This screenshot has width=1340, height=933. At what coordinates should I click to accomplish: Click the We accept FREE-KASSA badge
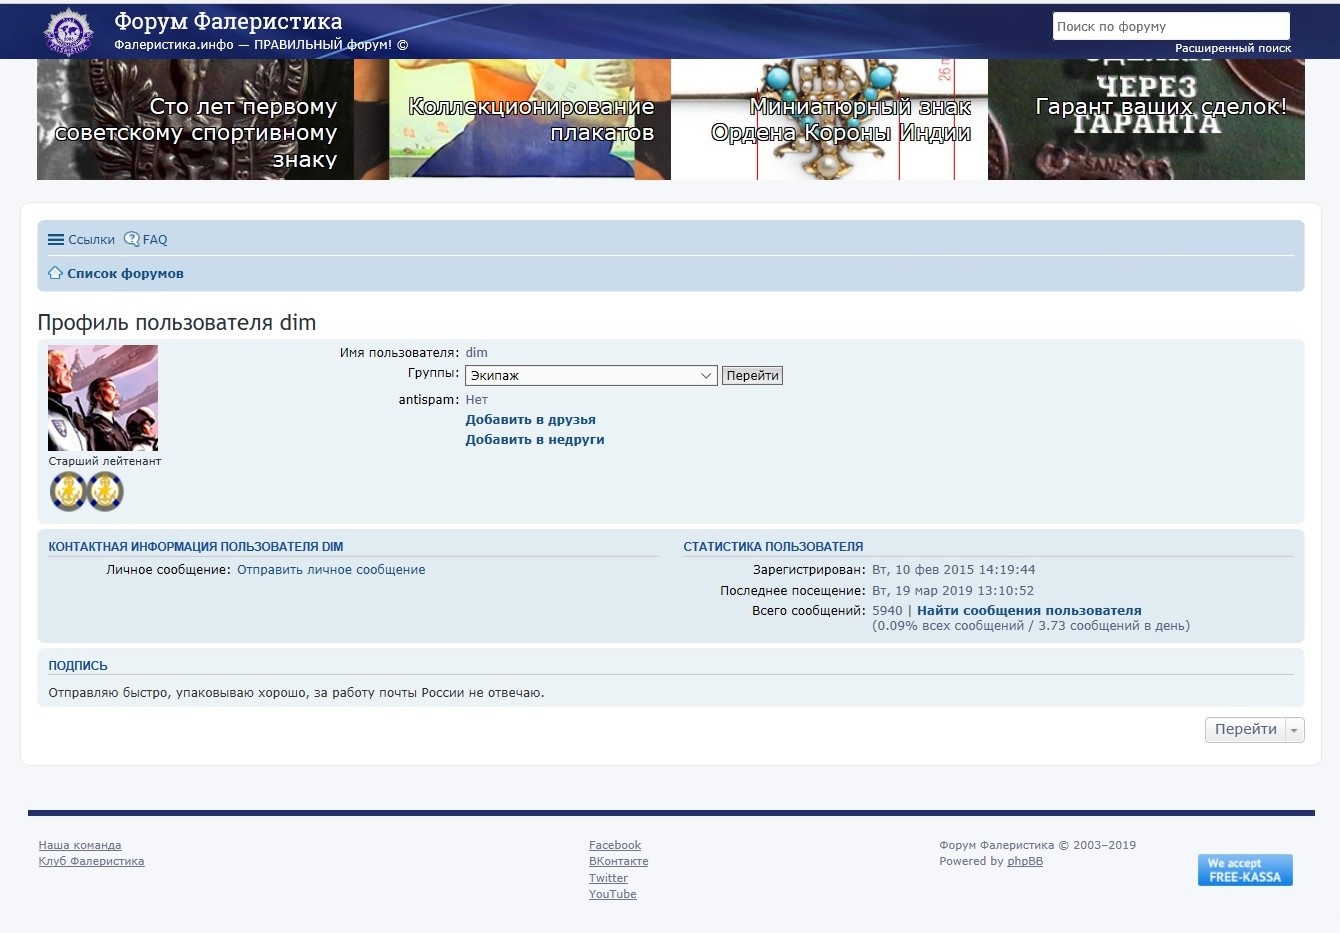click(1245, 870)
